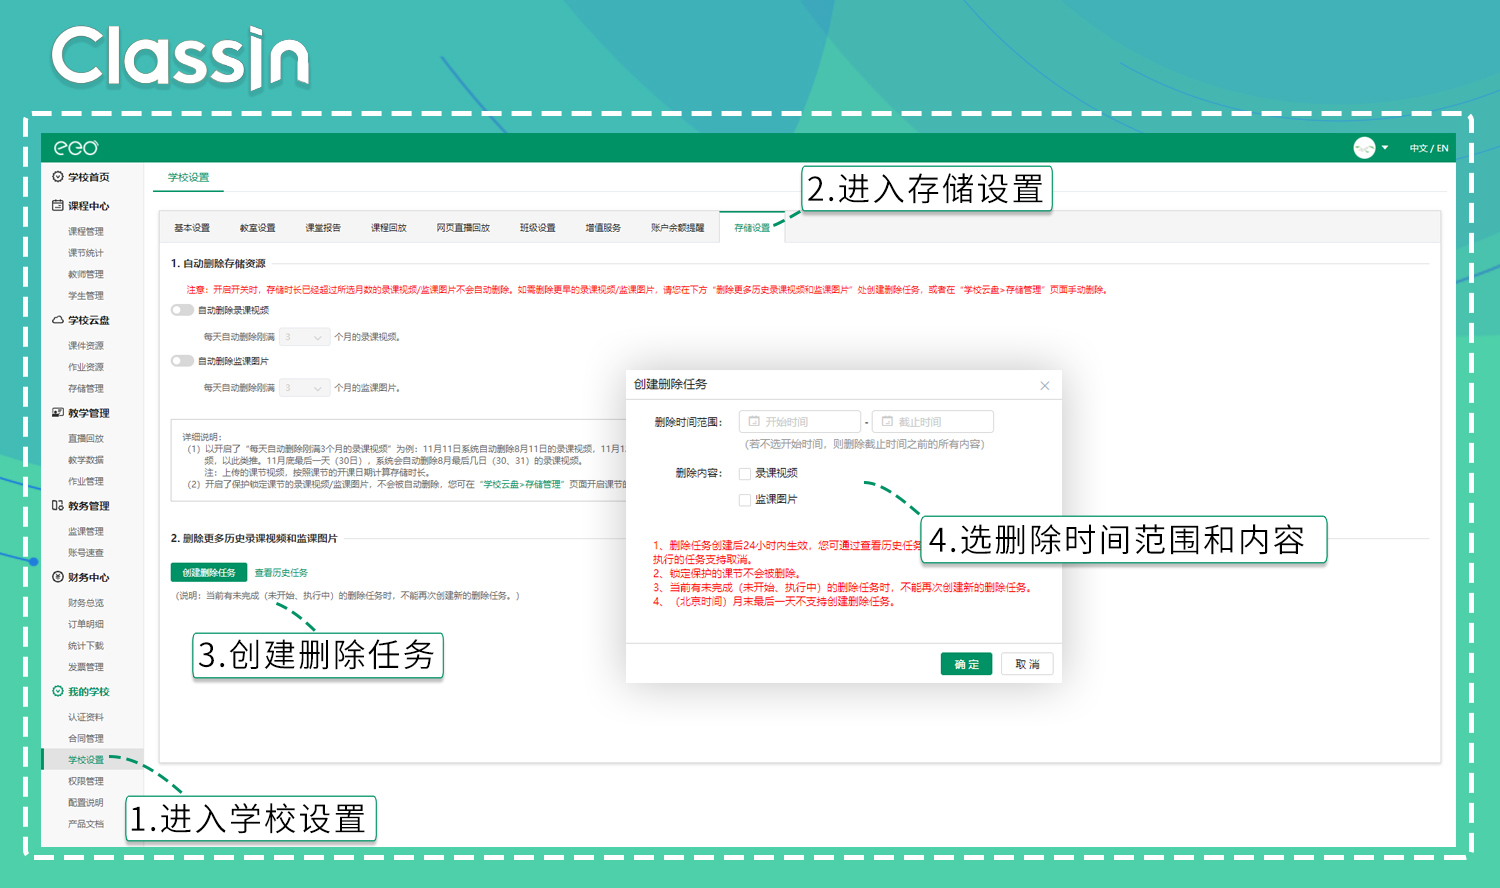
Task: Cancel dialog with 取消 button
Action: pos(1027,664)
